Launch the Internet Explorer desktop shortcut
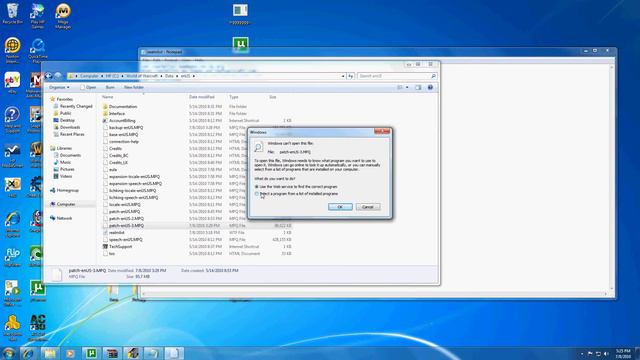 (x=12, y=224)
